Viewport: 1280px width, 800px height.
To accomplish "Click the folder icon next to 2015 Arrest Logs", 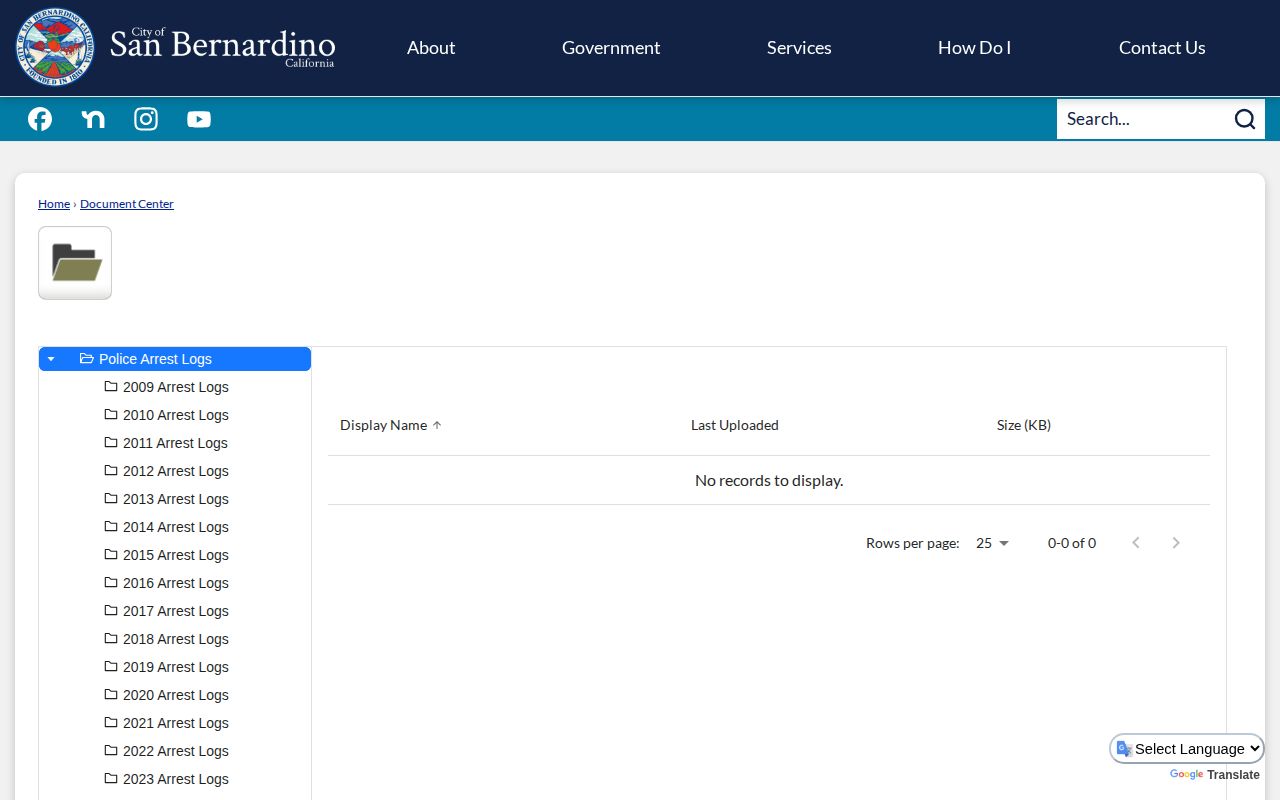I will (111, 554).
